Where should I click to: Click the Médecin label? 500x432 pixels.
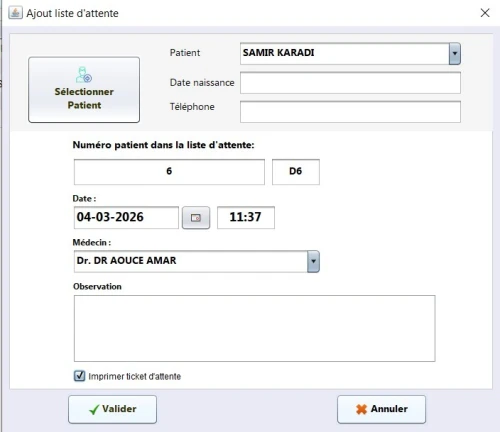point(92,242)
